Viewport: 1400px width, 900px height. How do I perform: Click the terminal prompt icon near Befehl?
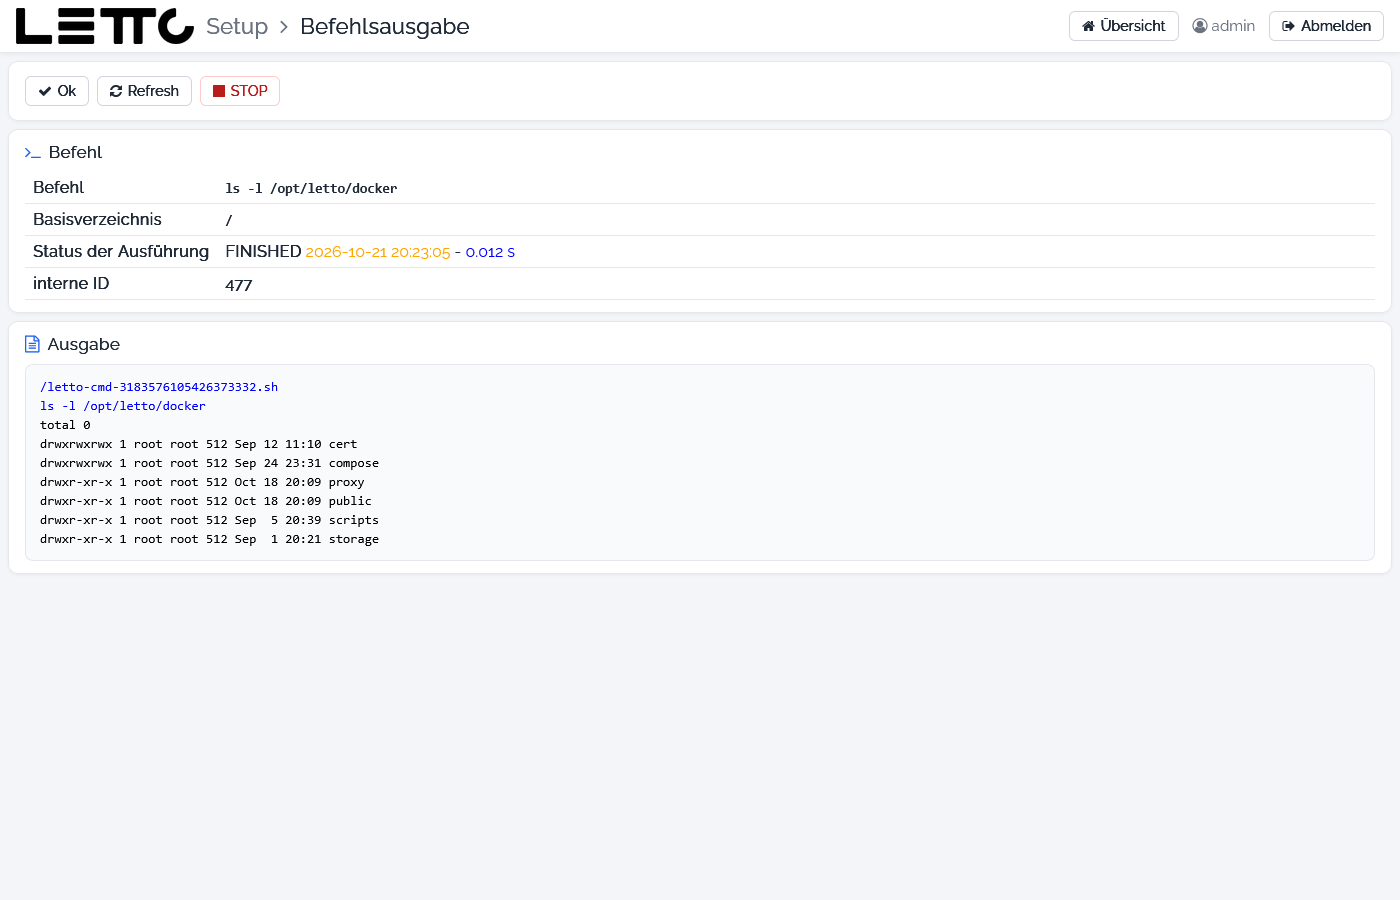point(33,153)
